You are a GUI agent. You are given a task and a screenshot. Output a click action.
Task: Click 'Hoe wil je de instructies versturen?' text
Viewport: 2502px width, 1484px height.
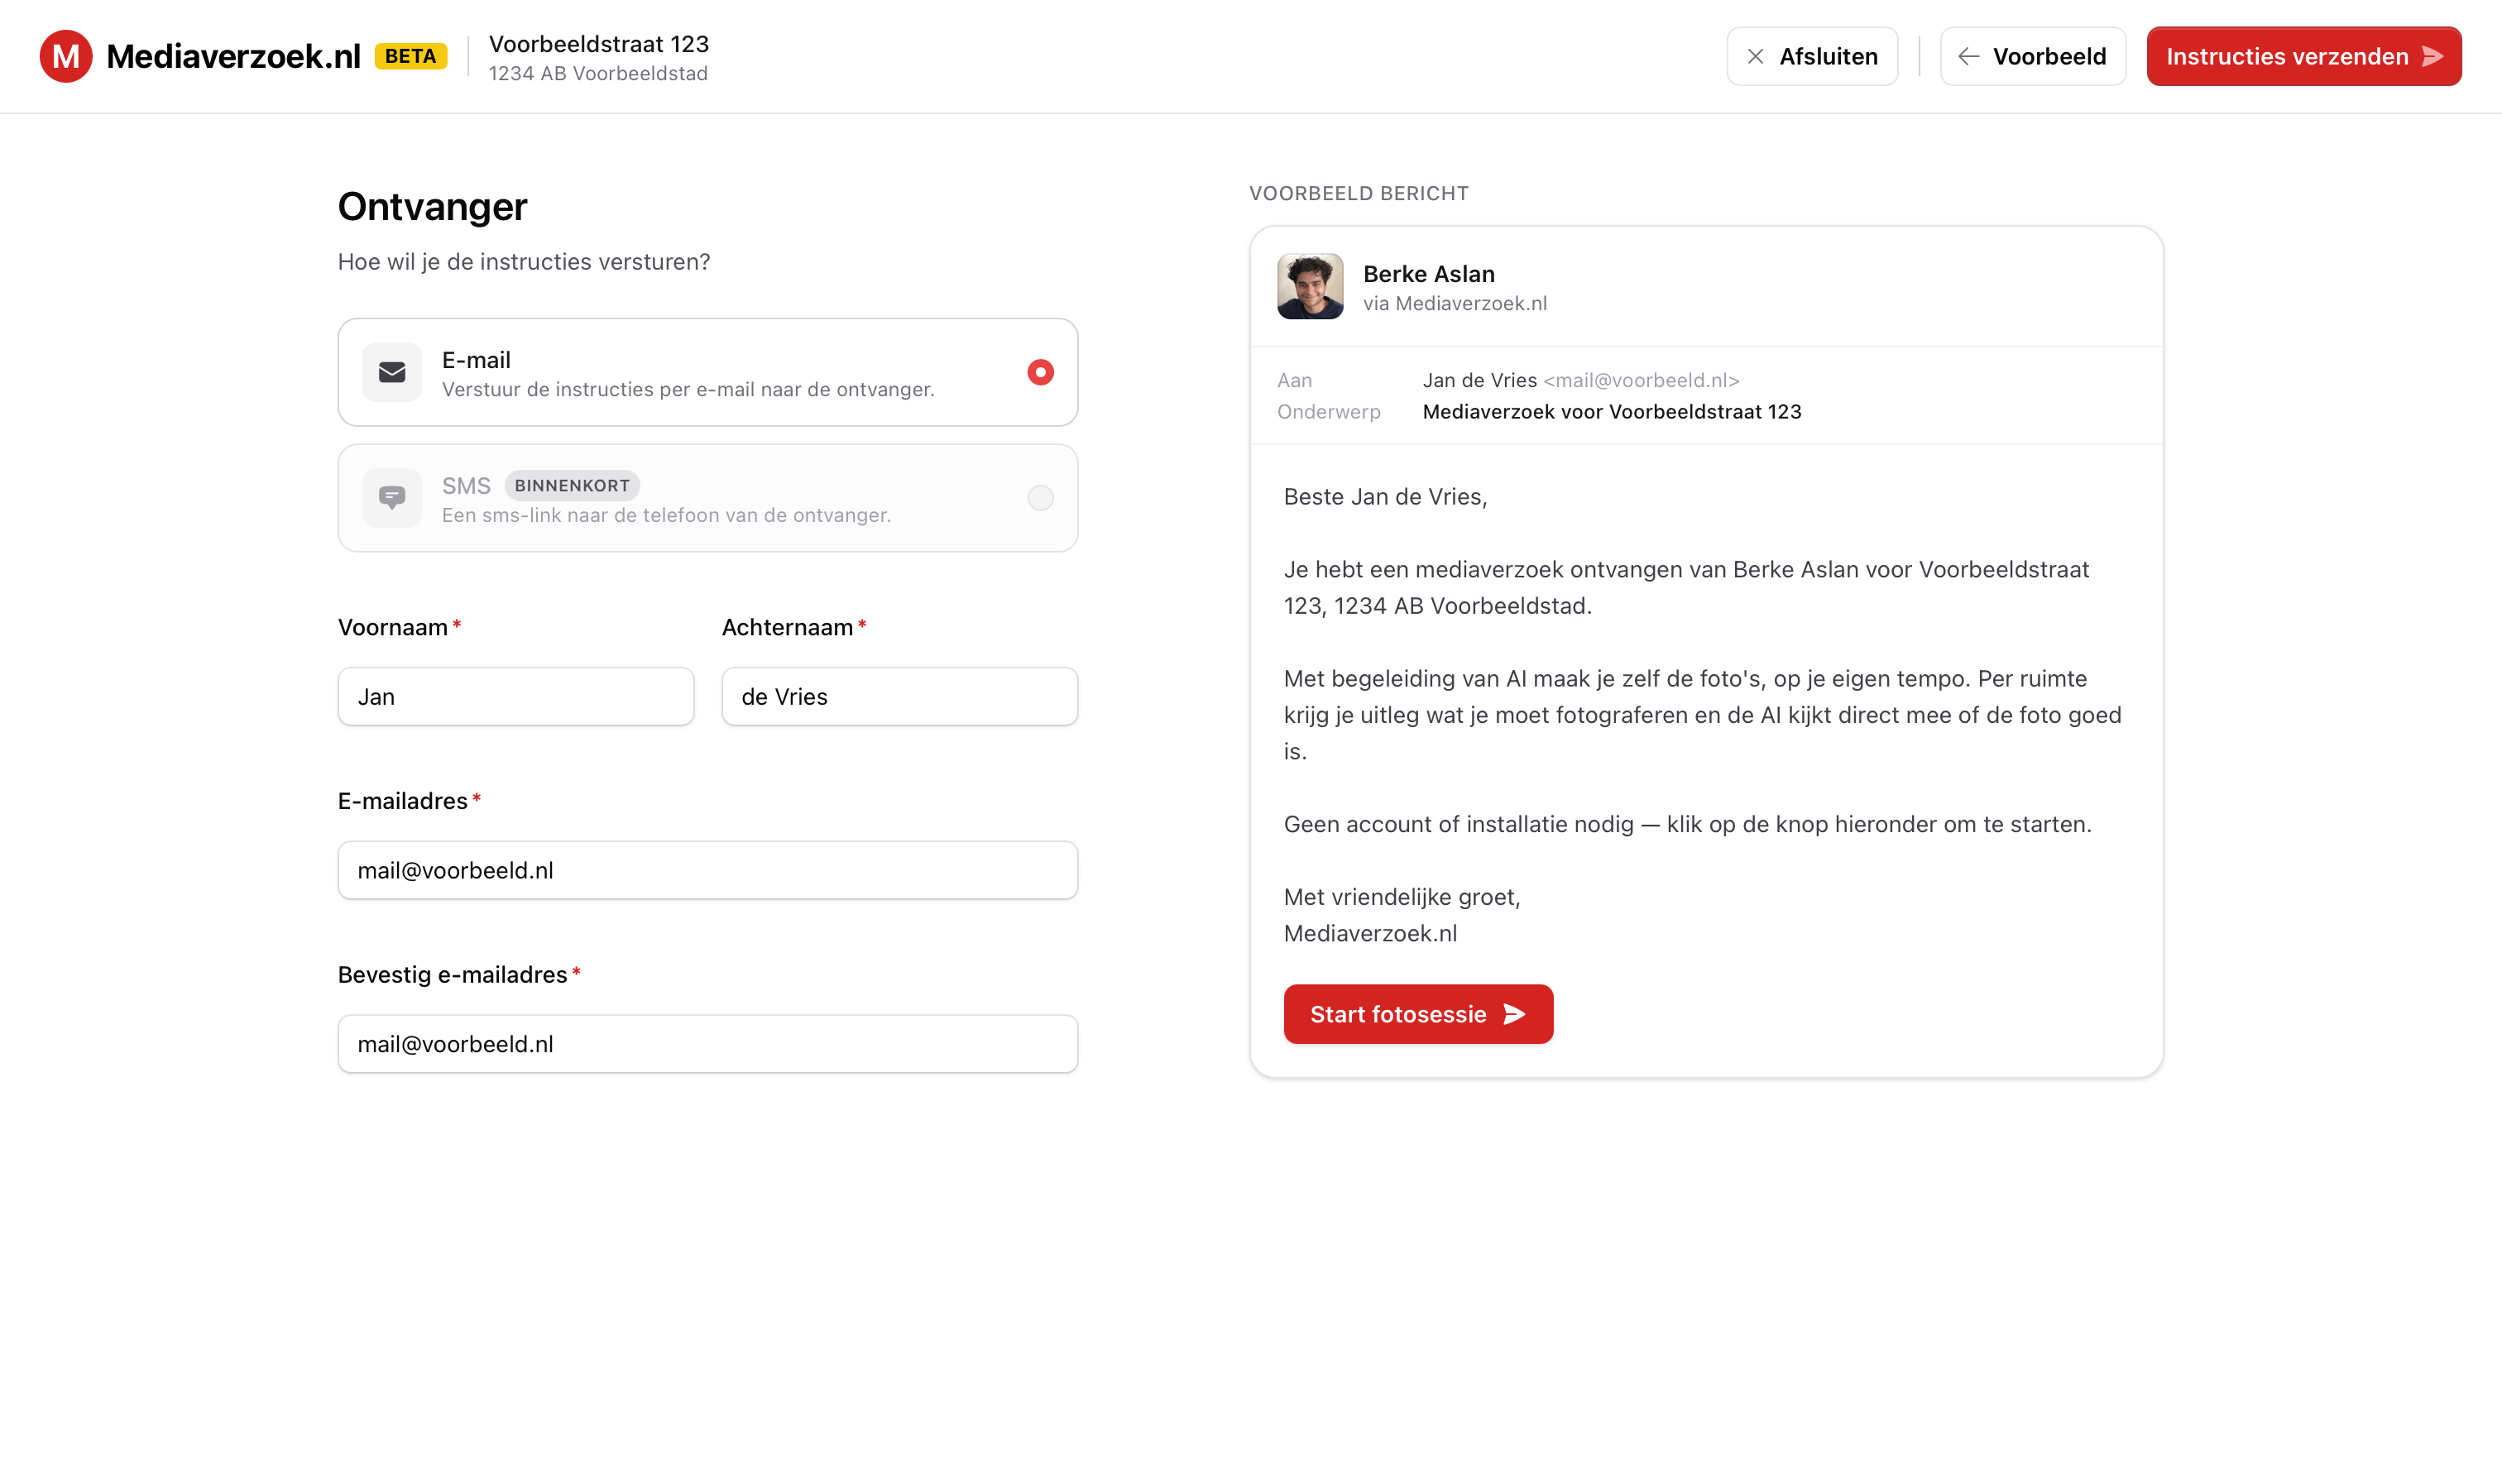[524, 262]
